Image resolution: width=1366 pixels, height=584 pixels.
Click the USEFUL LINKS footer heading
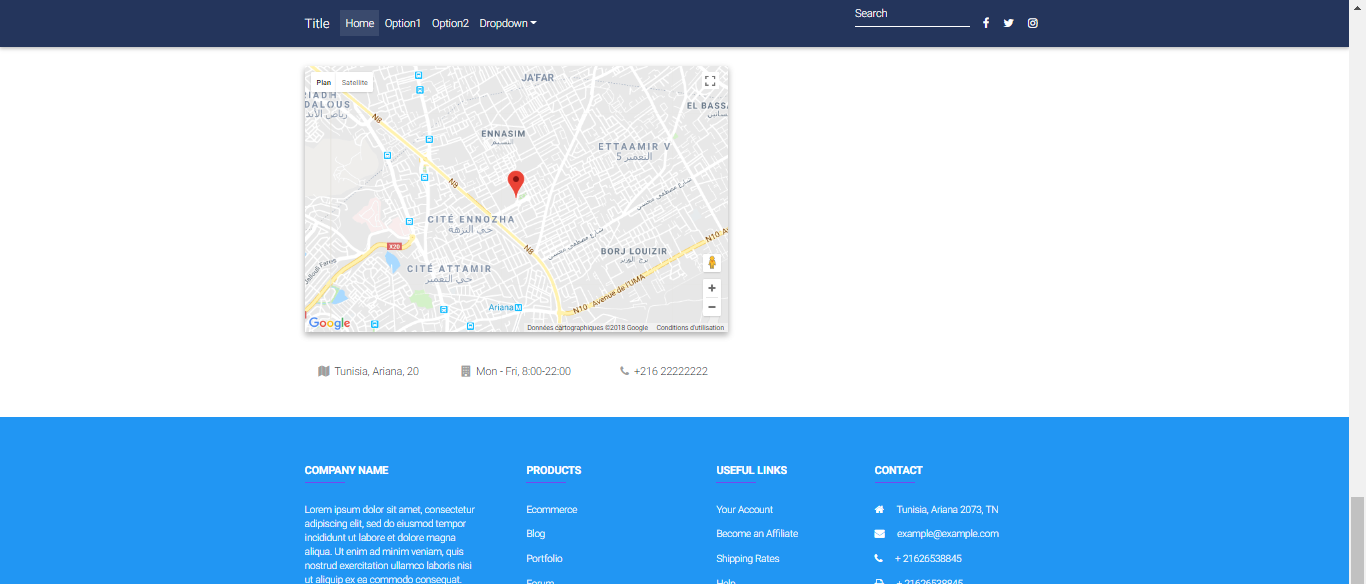pos(752,470)
